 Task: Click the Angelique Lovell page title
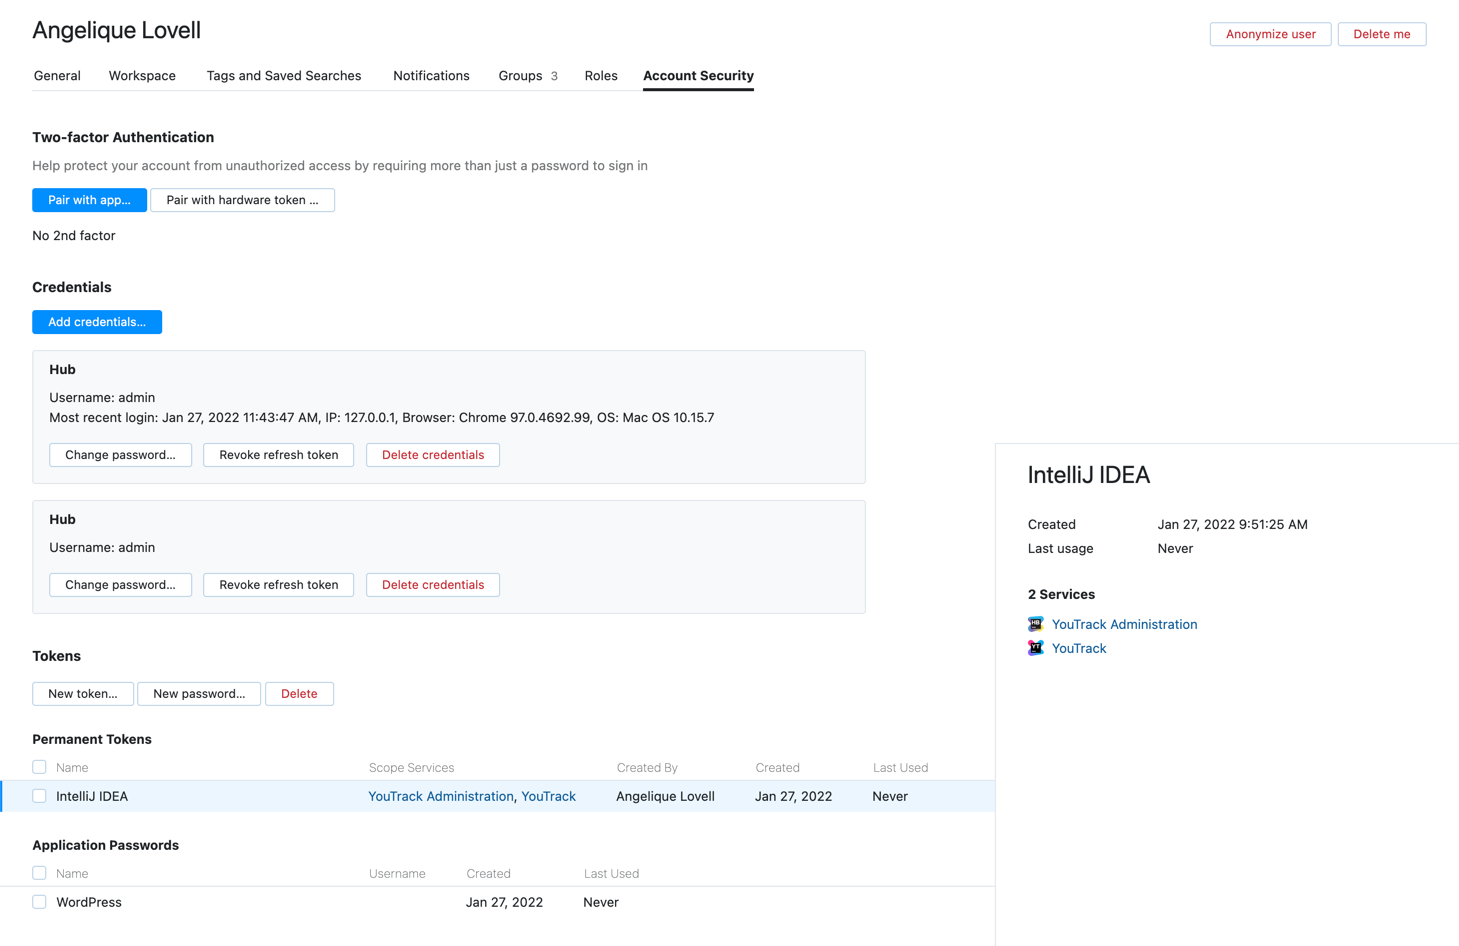click(x=116, y=30)
